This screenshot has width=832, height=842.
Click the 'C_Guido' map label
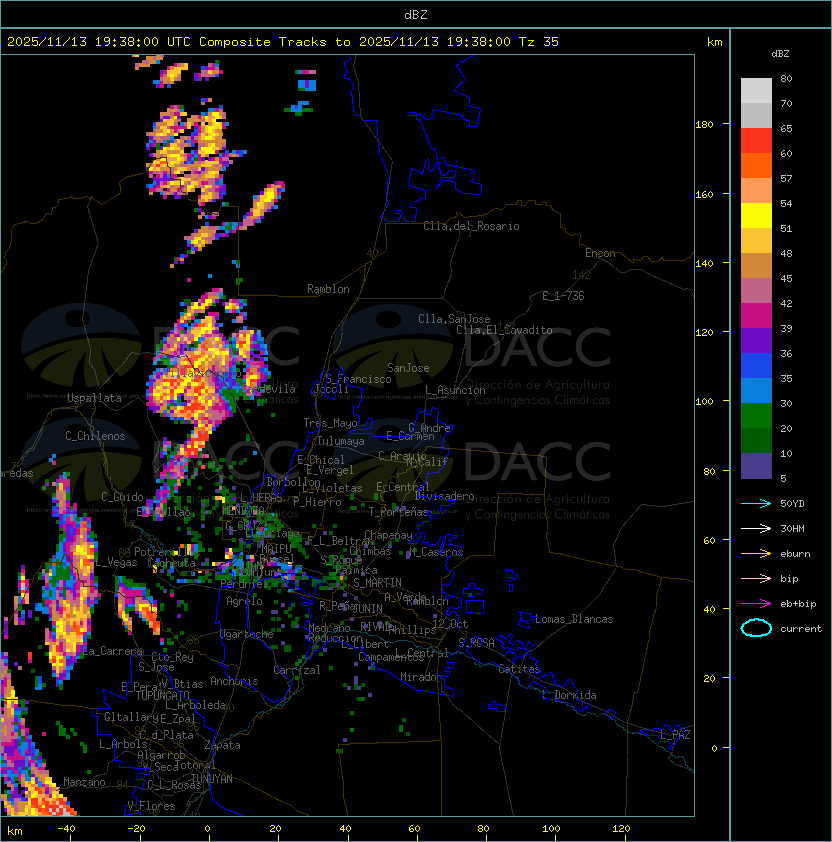pos(122,497)
